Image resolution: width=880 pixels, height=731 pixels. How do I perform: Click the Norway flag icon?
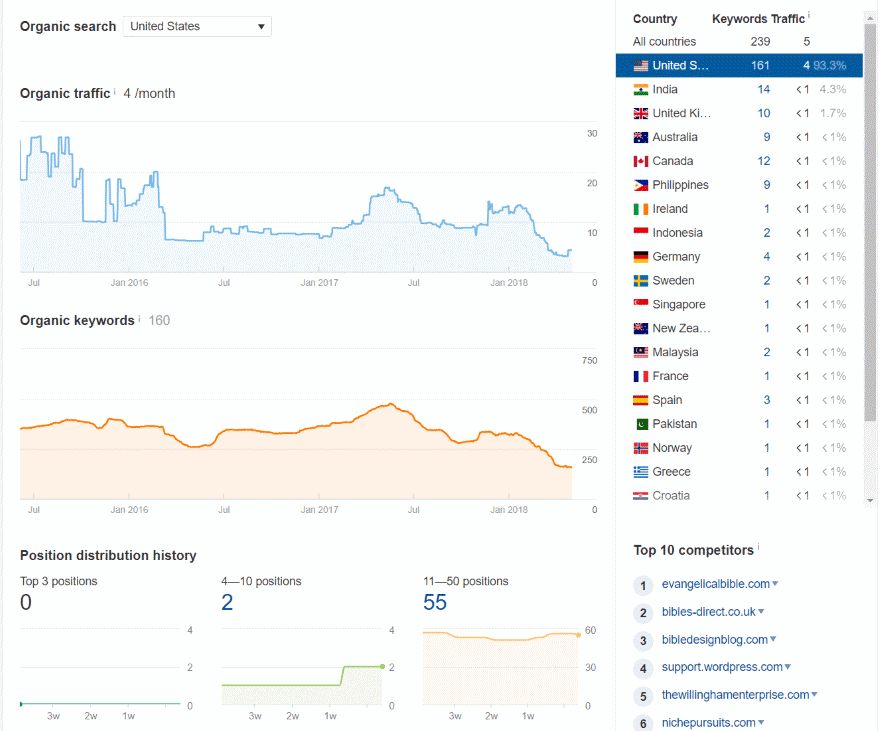[x=641, y=448]
